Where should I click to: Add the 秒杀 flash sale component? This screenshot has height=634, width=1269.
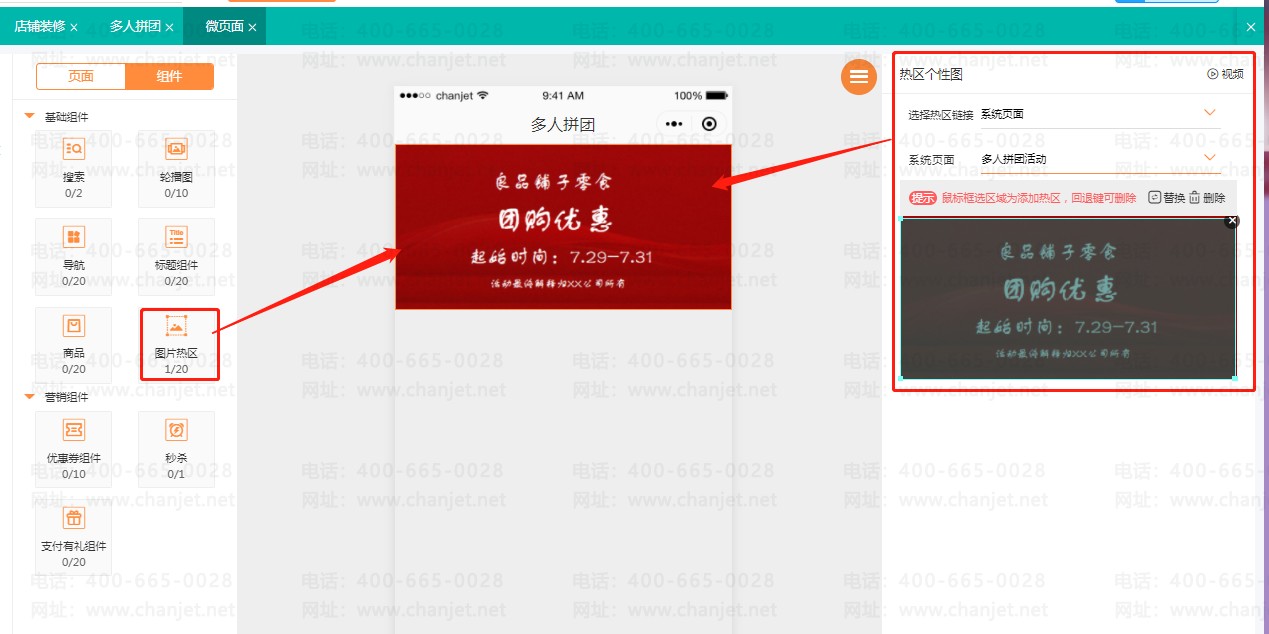coord(176,448)
